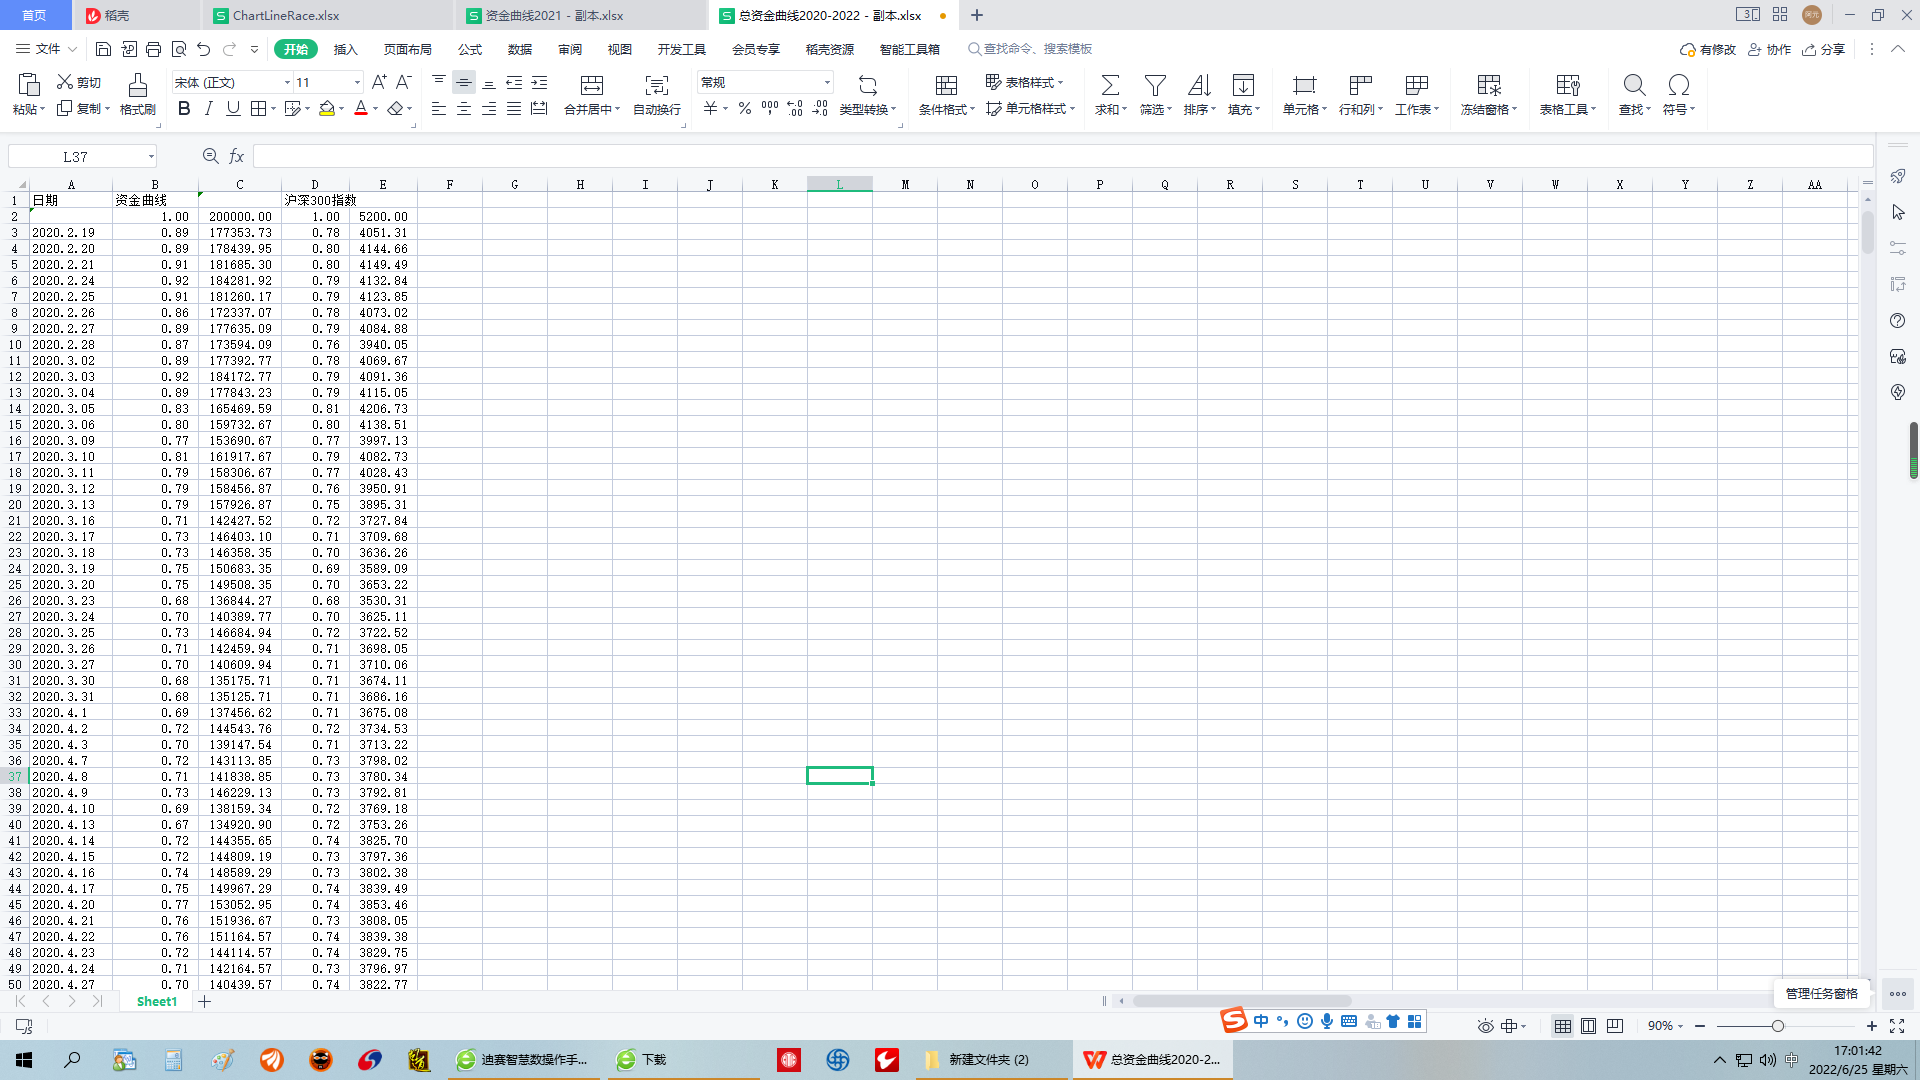Click the Conditional Formatting (条件格式) icon
This screenshot has height=1080, width=1920.
click(x=945, y=85)
